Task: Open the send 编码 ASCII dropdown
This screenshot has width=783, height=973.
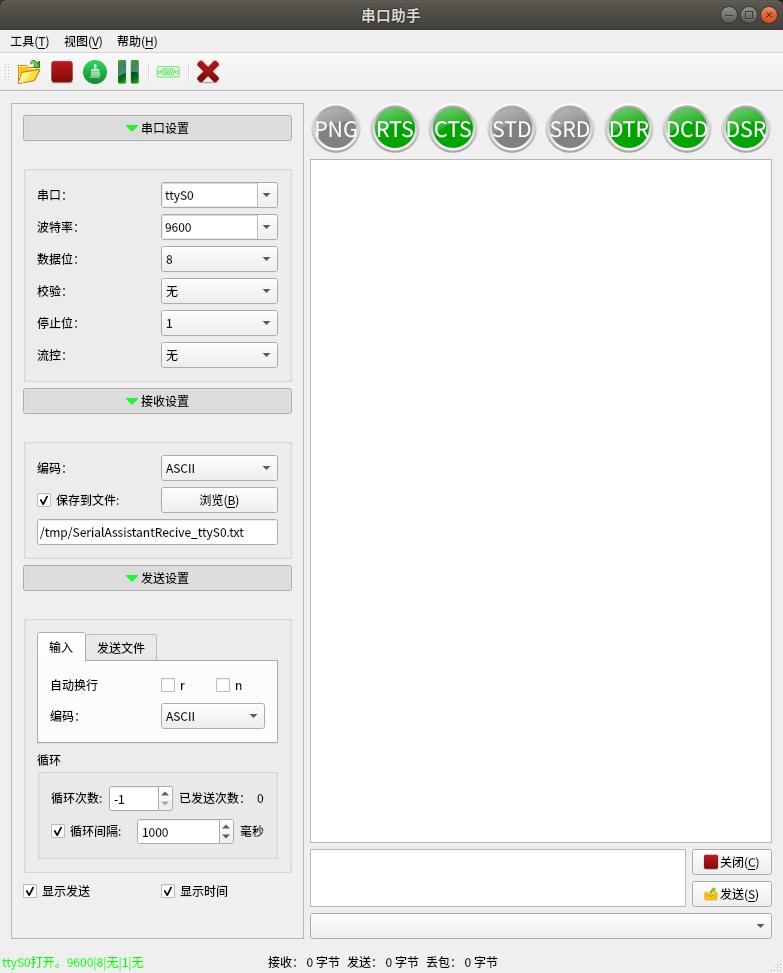Action: pyautogui.click(x=213, y=716)
